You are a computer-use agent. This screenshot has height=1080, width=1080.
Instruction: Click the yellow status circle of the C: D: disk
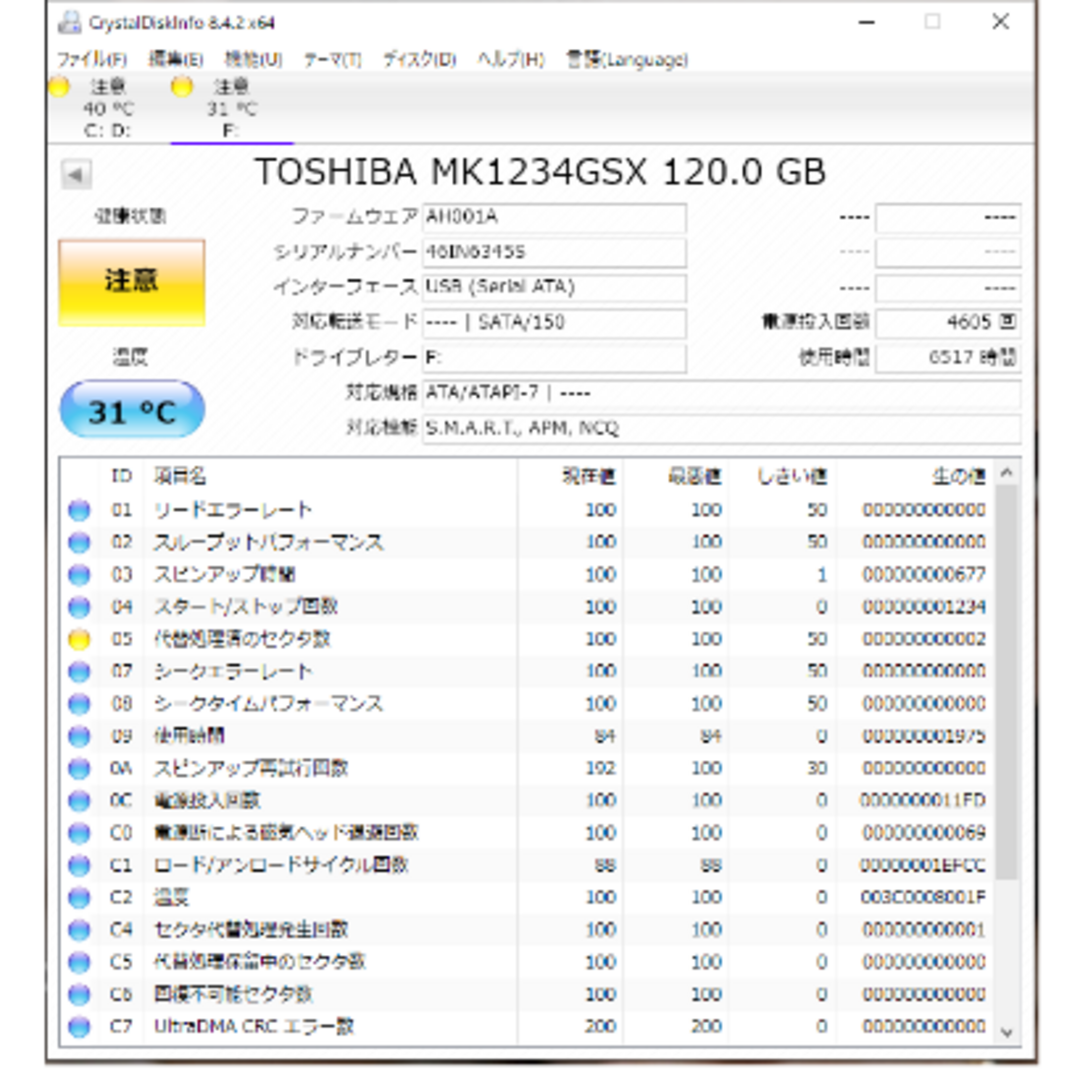click(59, 87)
